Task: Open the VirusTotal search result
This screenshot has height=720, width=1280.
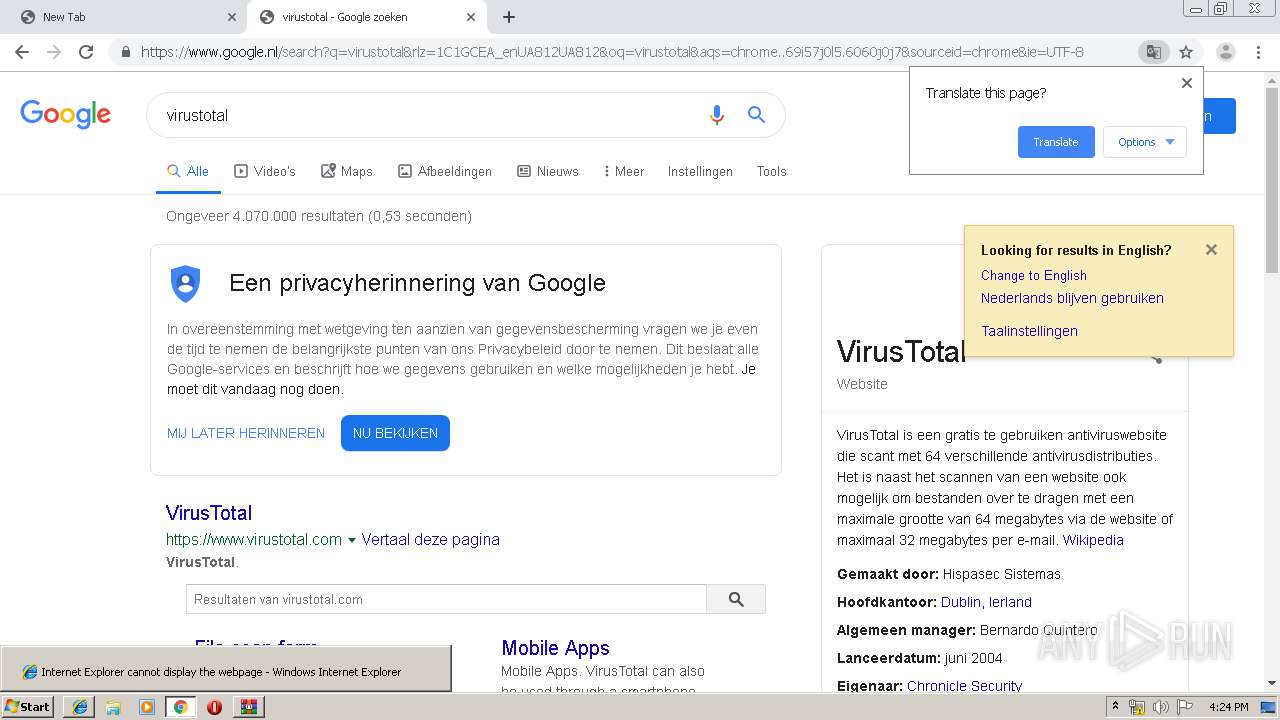Action: [x=209, y=513]
